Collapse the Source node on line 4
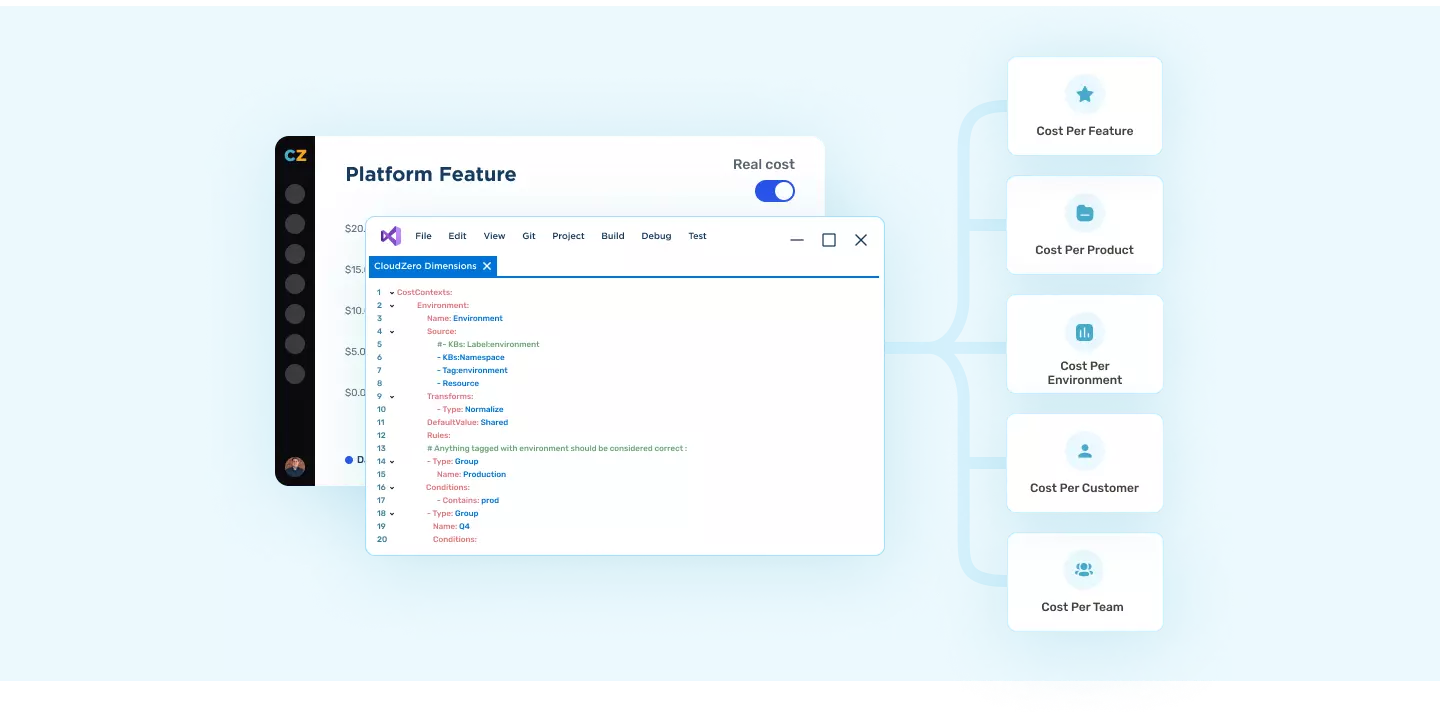 [392, 331]
